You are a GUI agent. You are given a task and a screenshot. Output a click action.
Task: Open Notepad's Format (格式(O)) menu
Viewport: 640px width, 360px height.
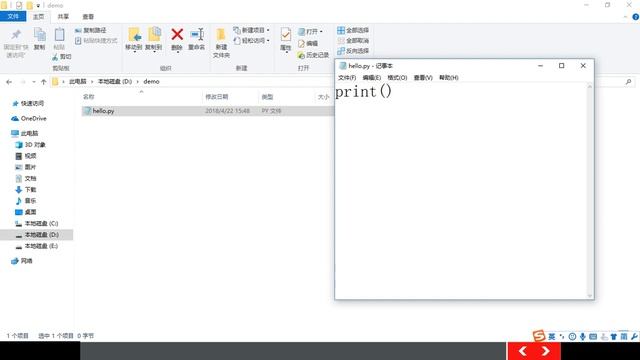coord(397,78)
